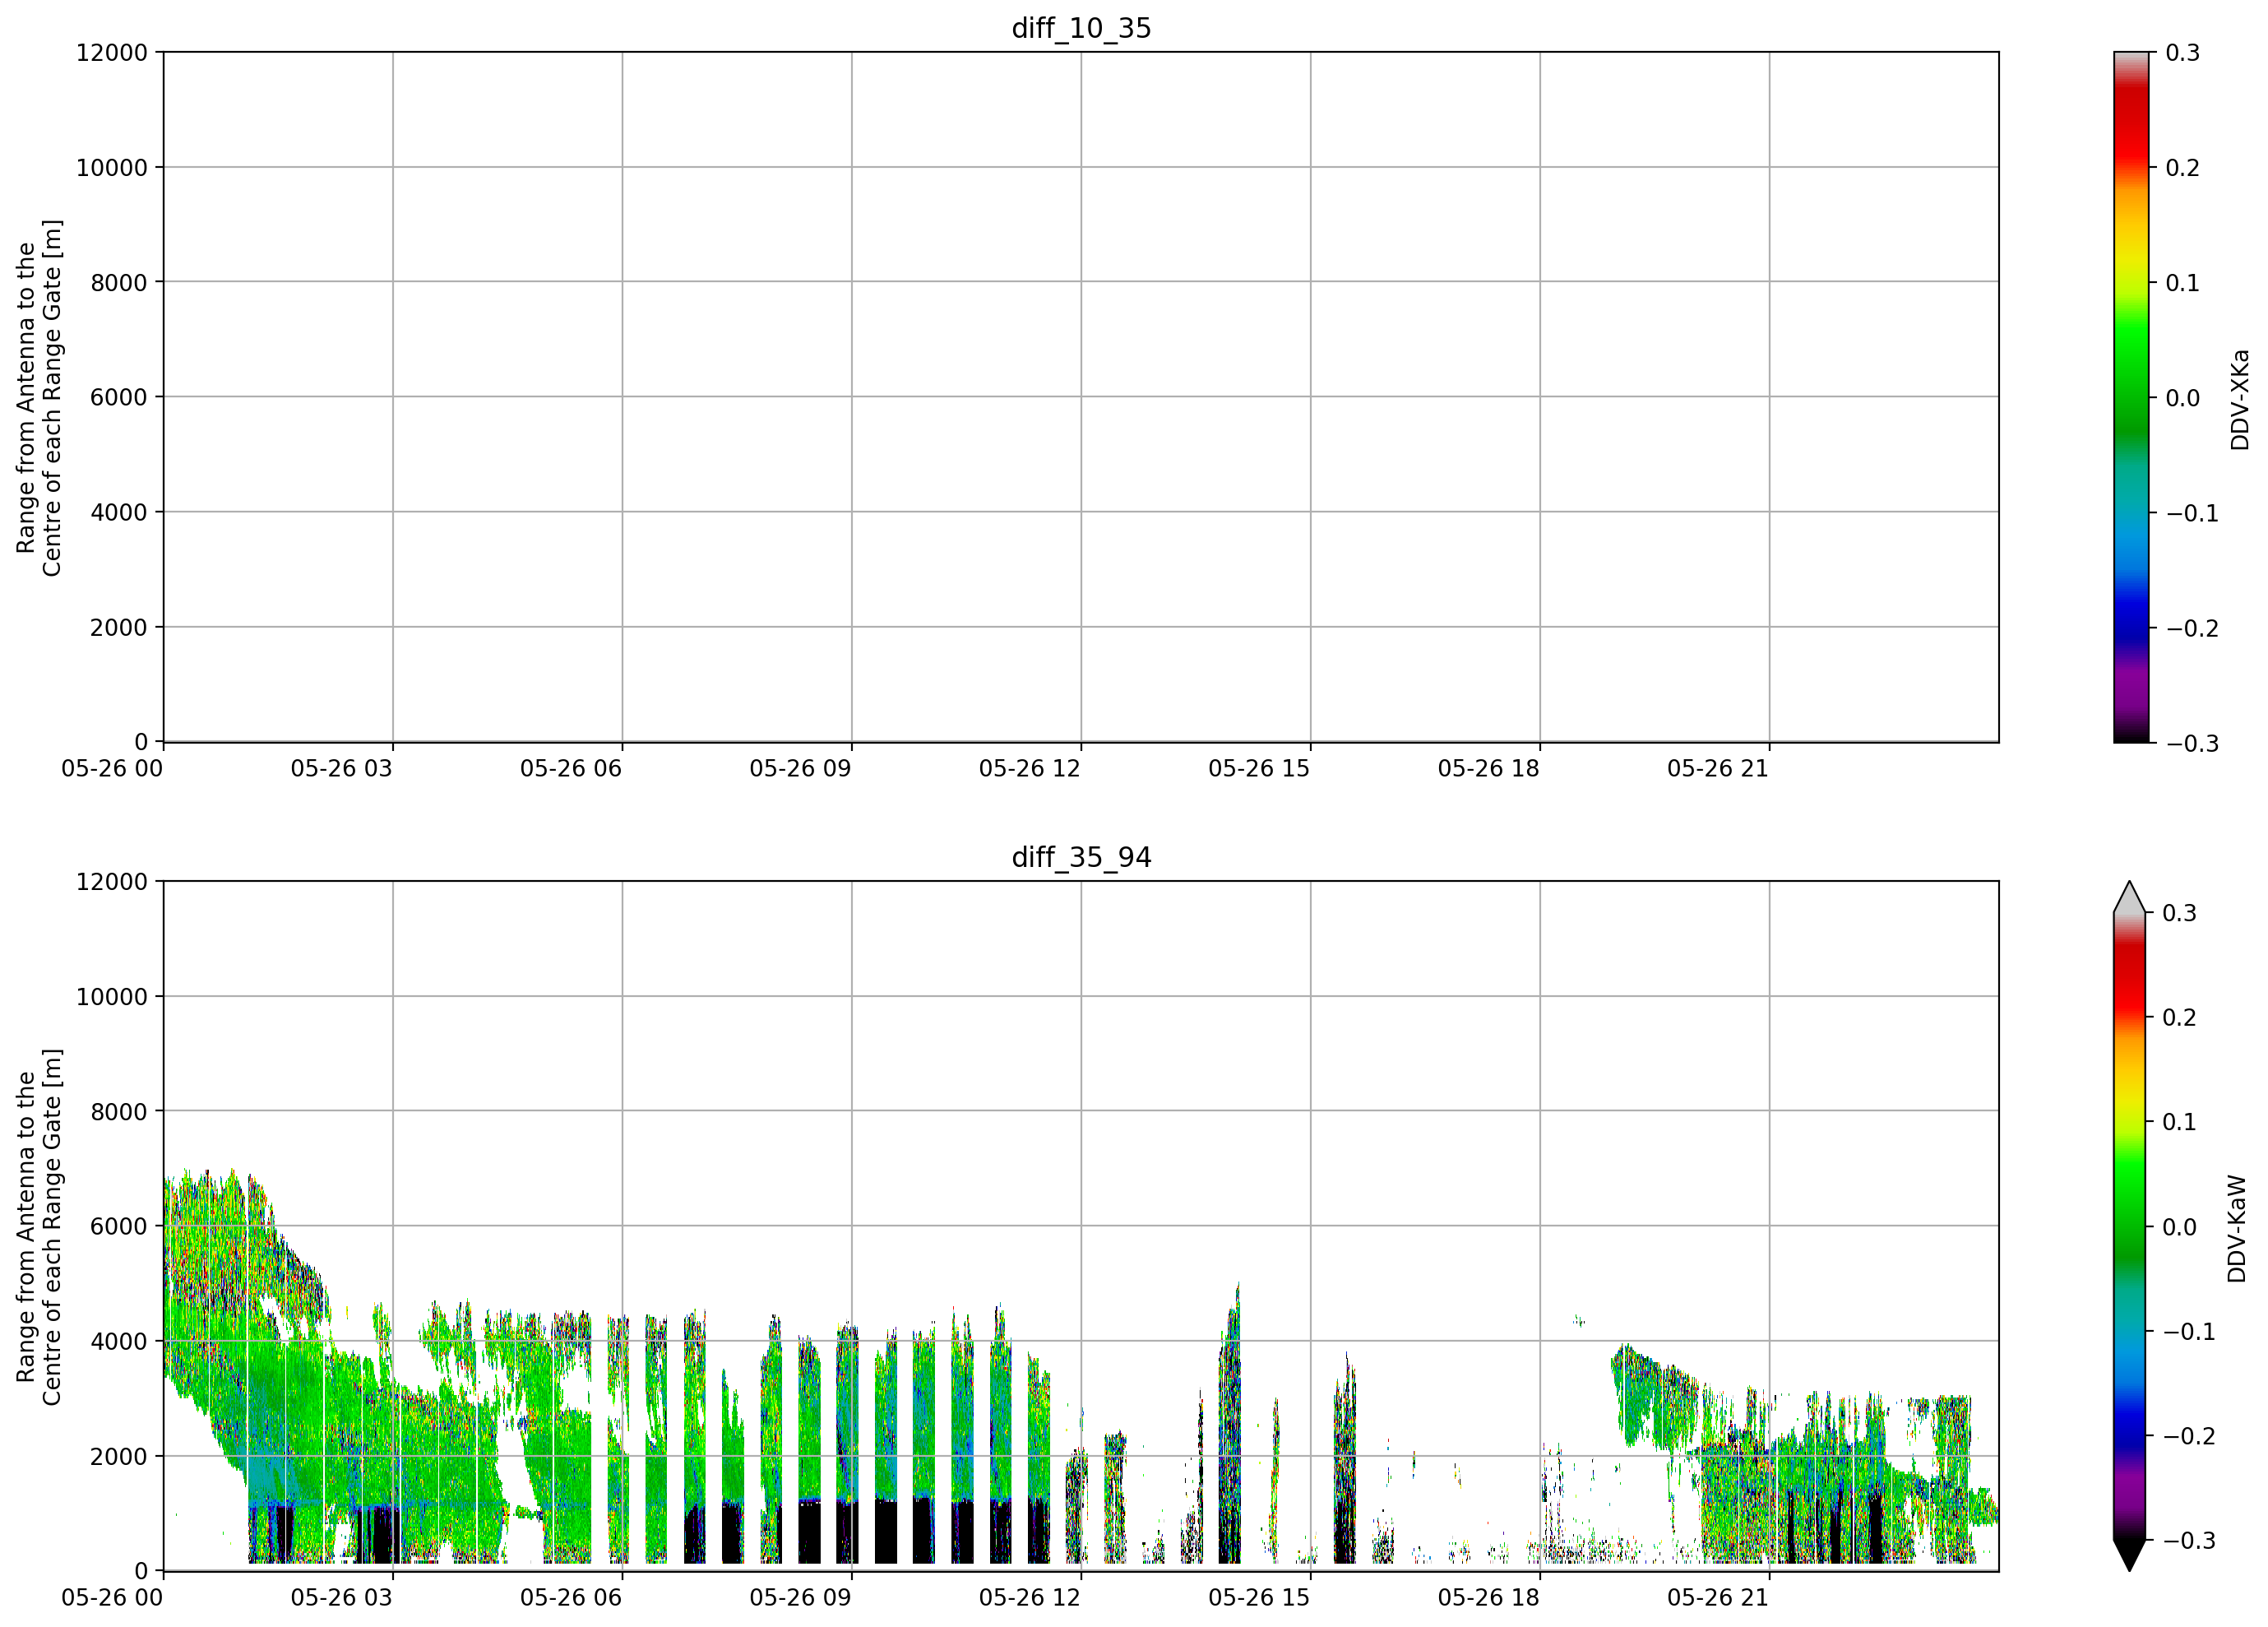
Task: Click y-axis range label of diff_35_94 plot
Action: 39,1226
